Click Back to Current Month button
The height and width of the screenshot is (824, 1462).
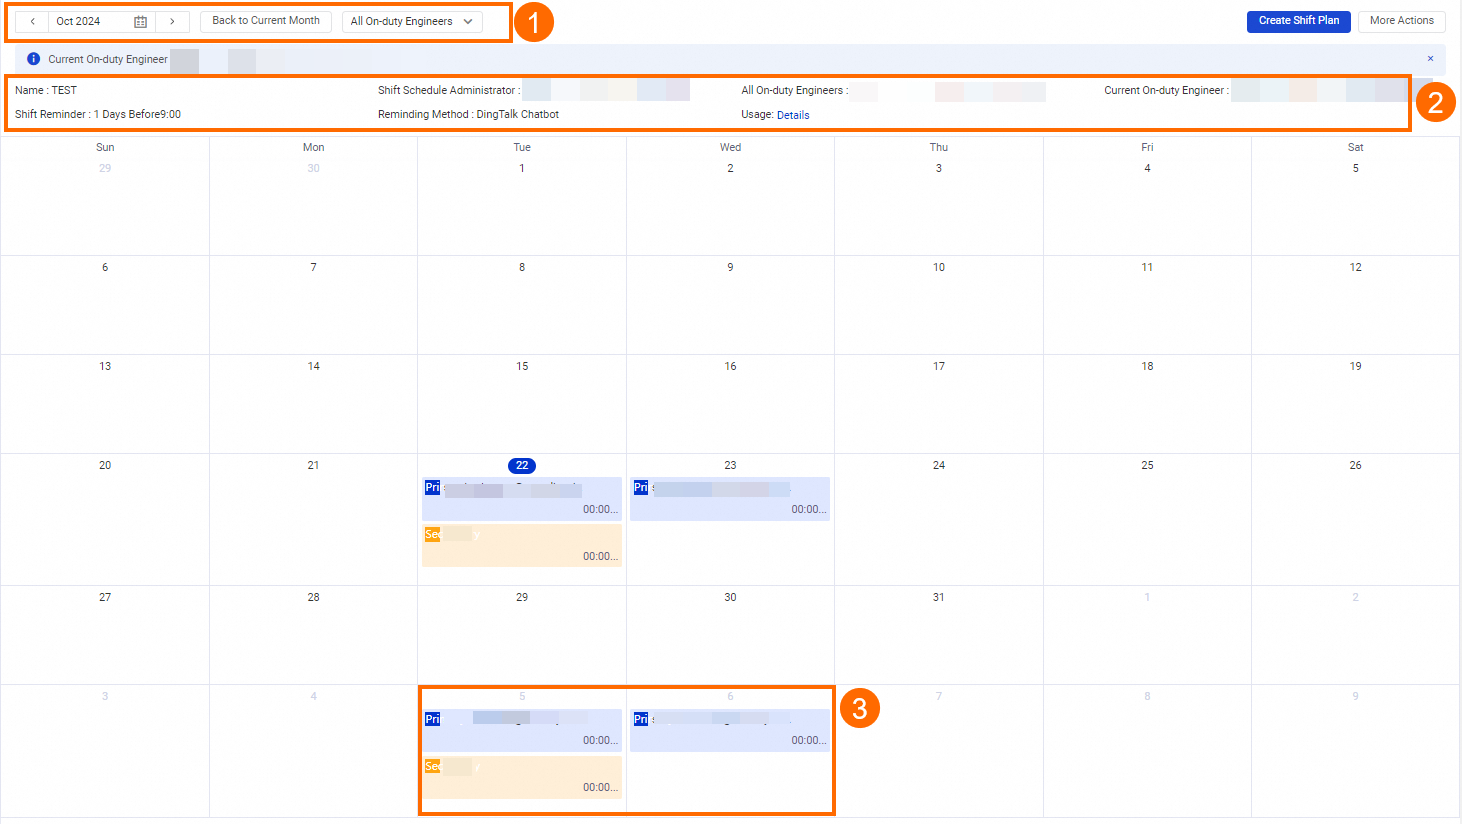click(266, 21)
